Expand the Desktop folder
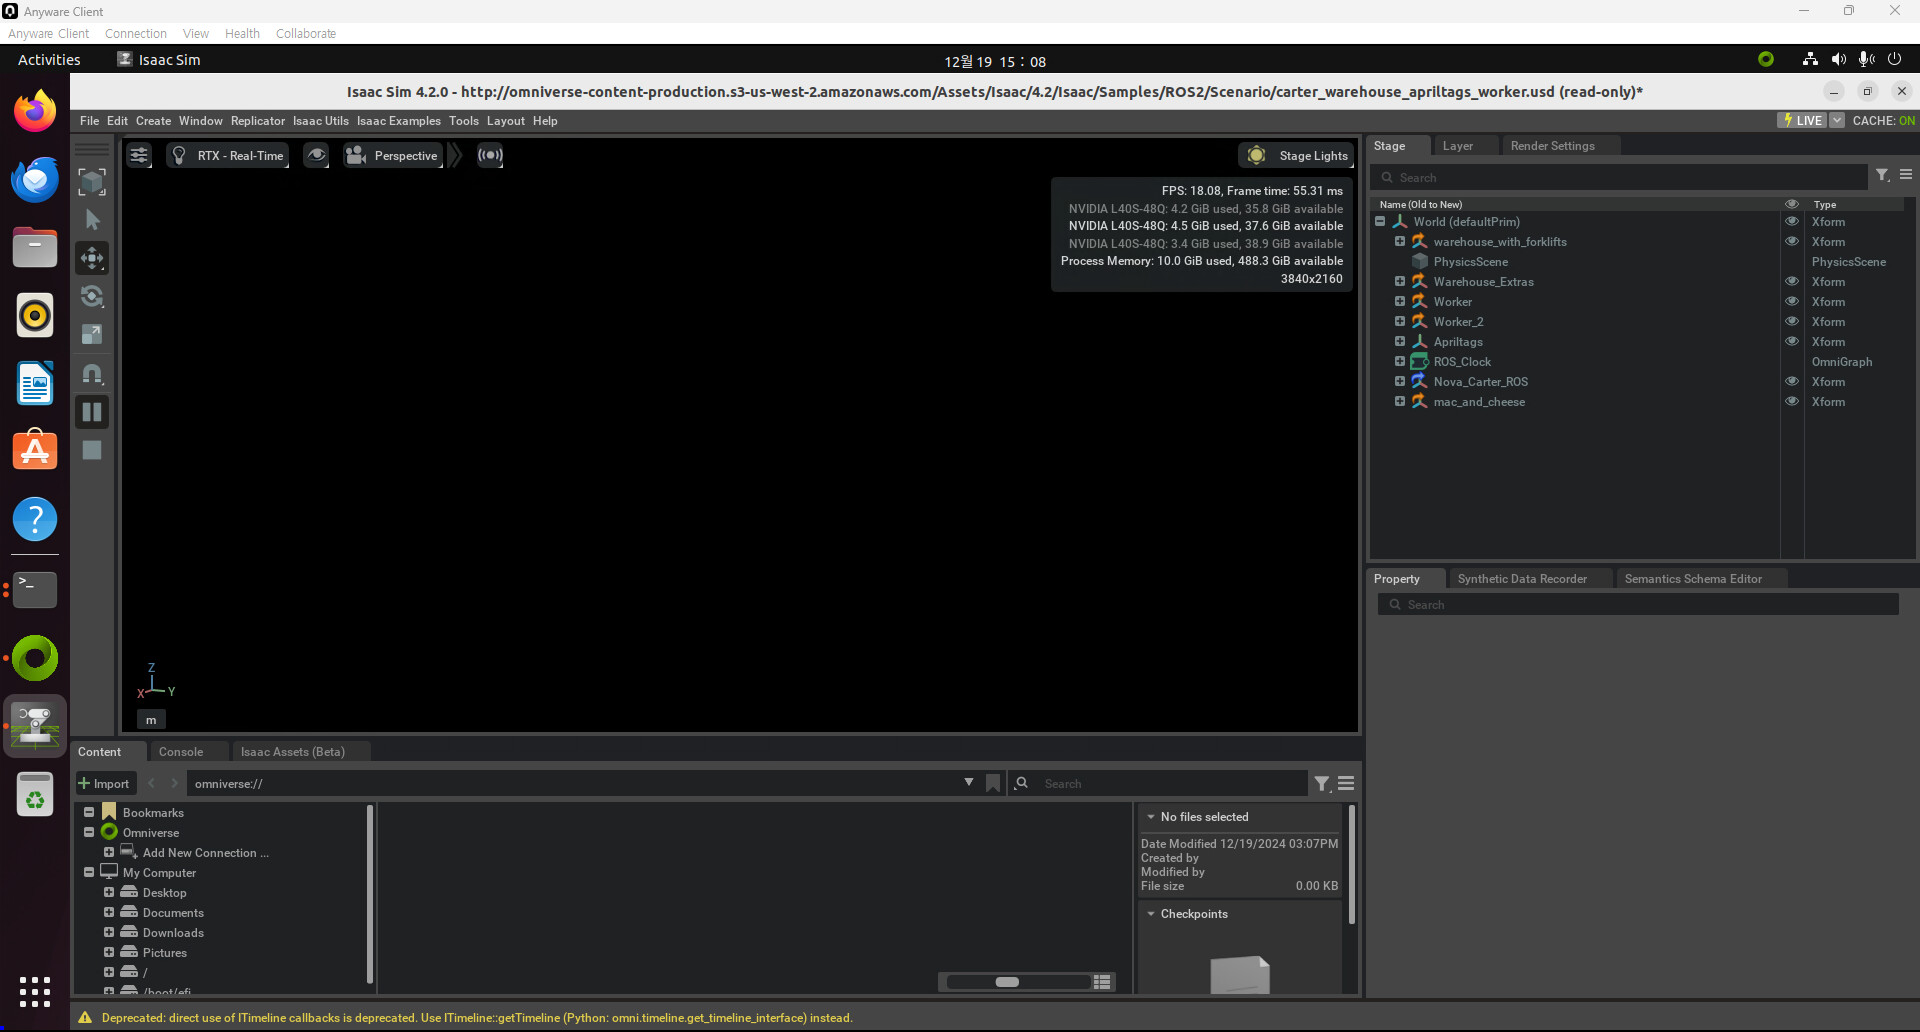 tap(109, 893)
